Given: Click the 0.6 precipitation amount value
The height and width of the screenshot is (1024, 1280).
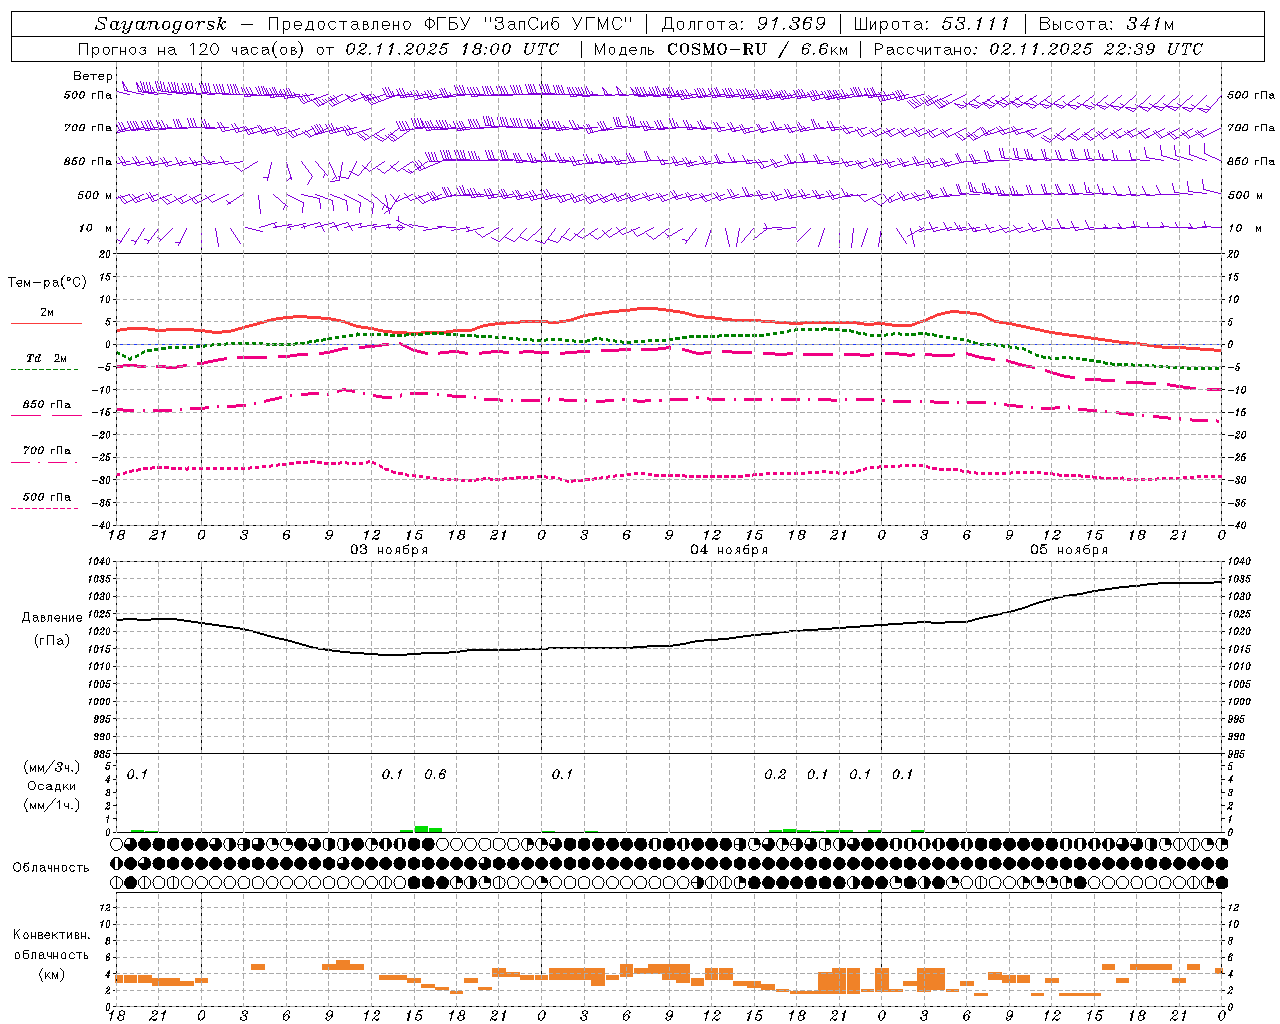Looking at the screenshot, I should pyautogui.click(x=435, y=774).
